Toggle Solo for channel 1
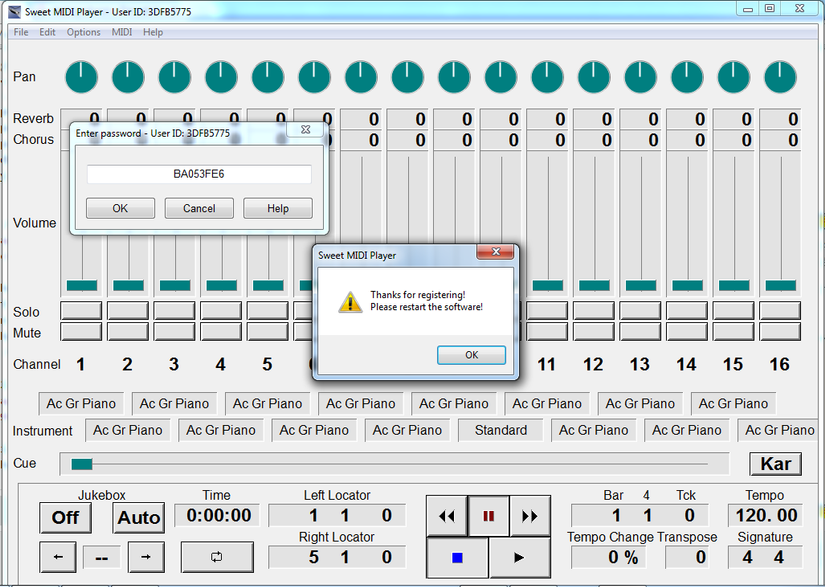The image size is (825, 587). click(81, 310)
